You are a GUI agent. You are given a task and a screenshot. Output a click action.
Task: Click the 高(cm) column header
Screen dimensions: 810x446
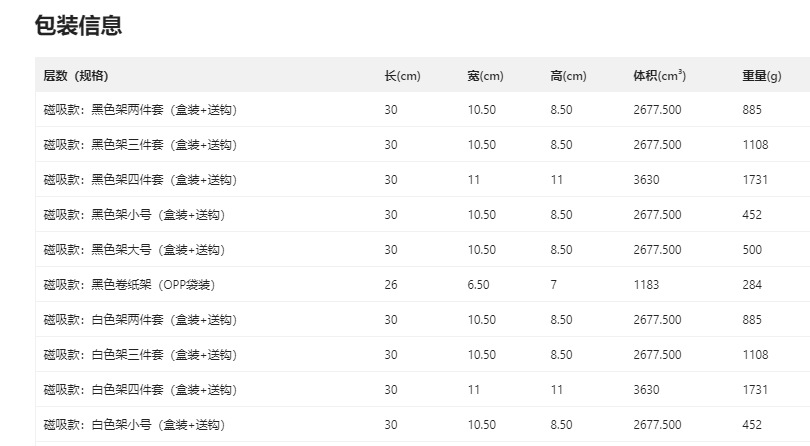pos(568,76)
